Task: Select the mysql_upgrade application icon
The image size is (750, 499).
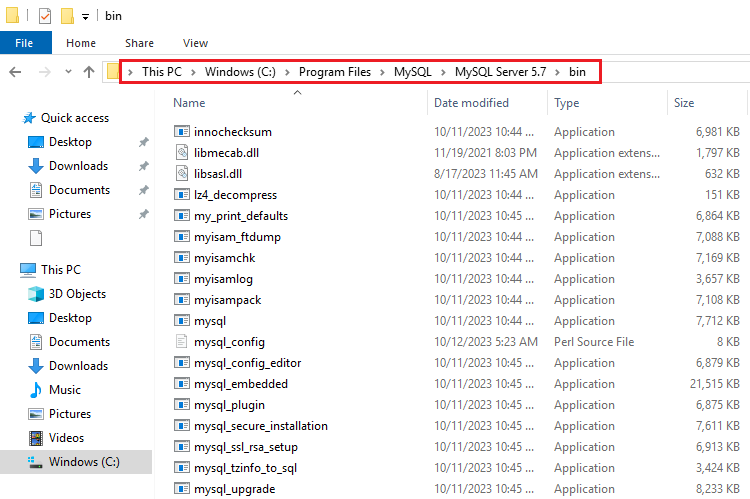Action: 182,489
